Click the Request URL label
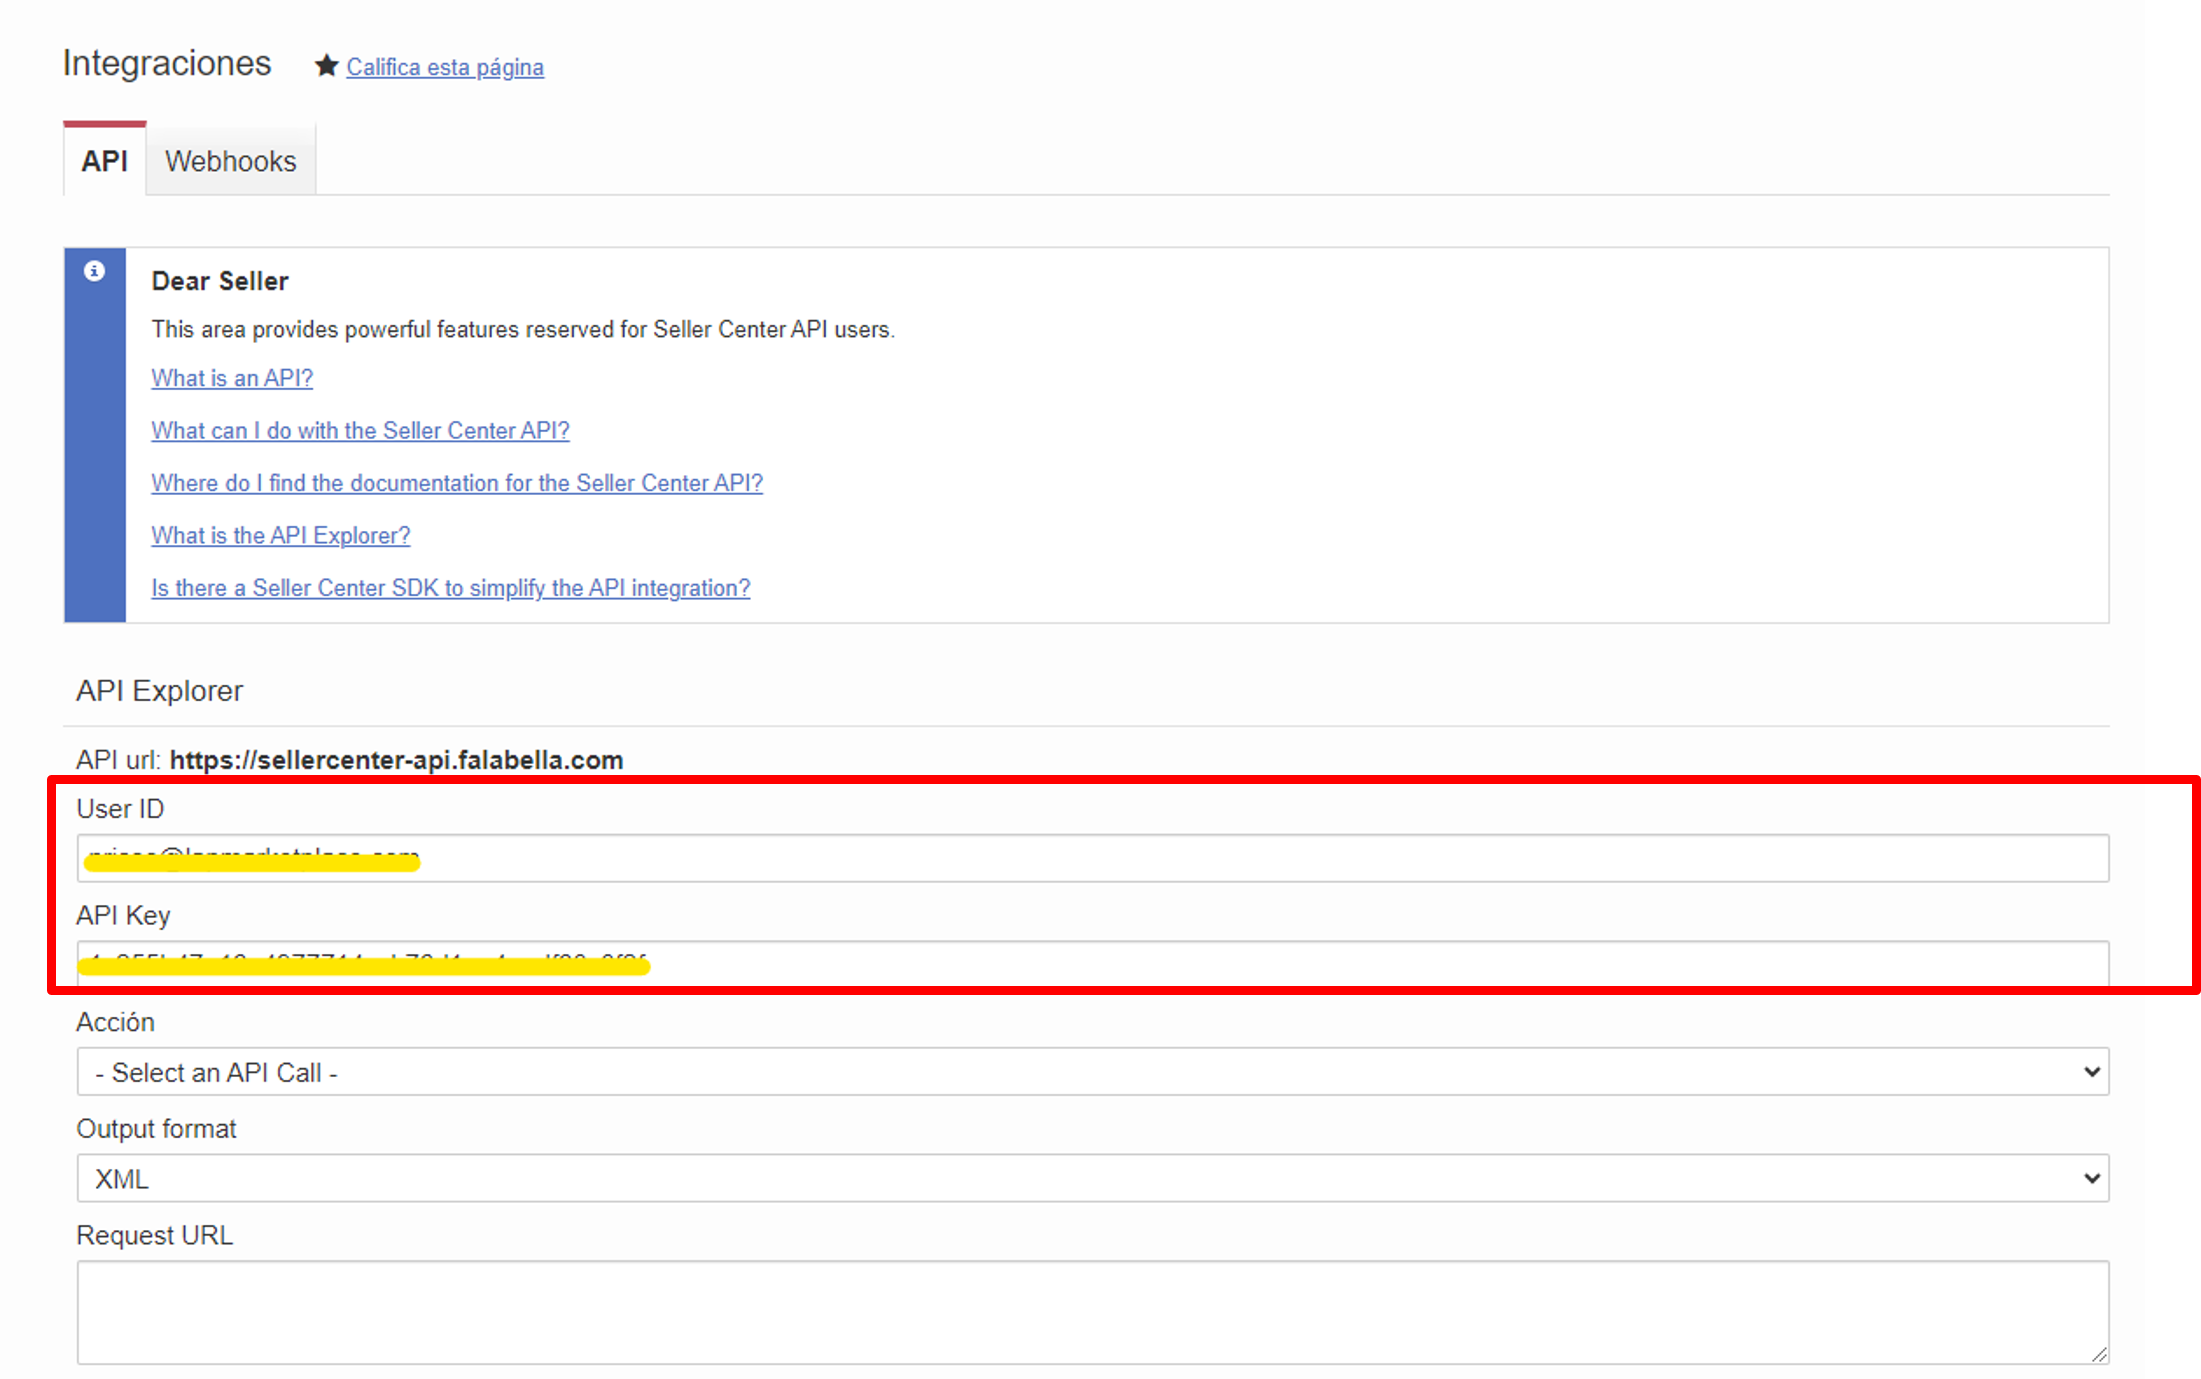Image resolution: width=2201 pixels, height=1379 pixels. tap(155, 1235)
